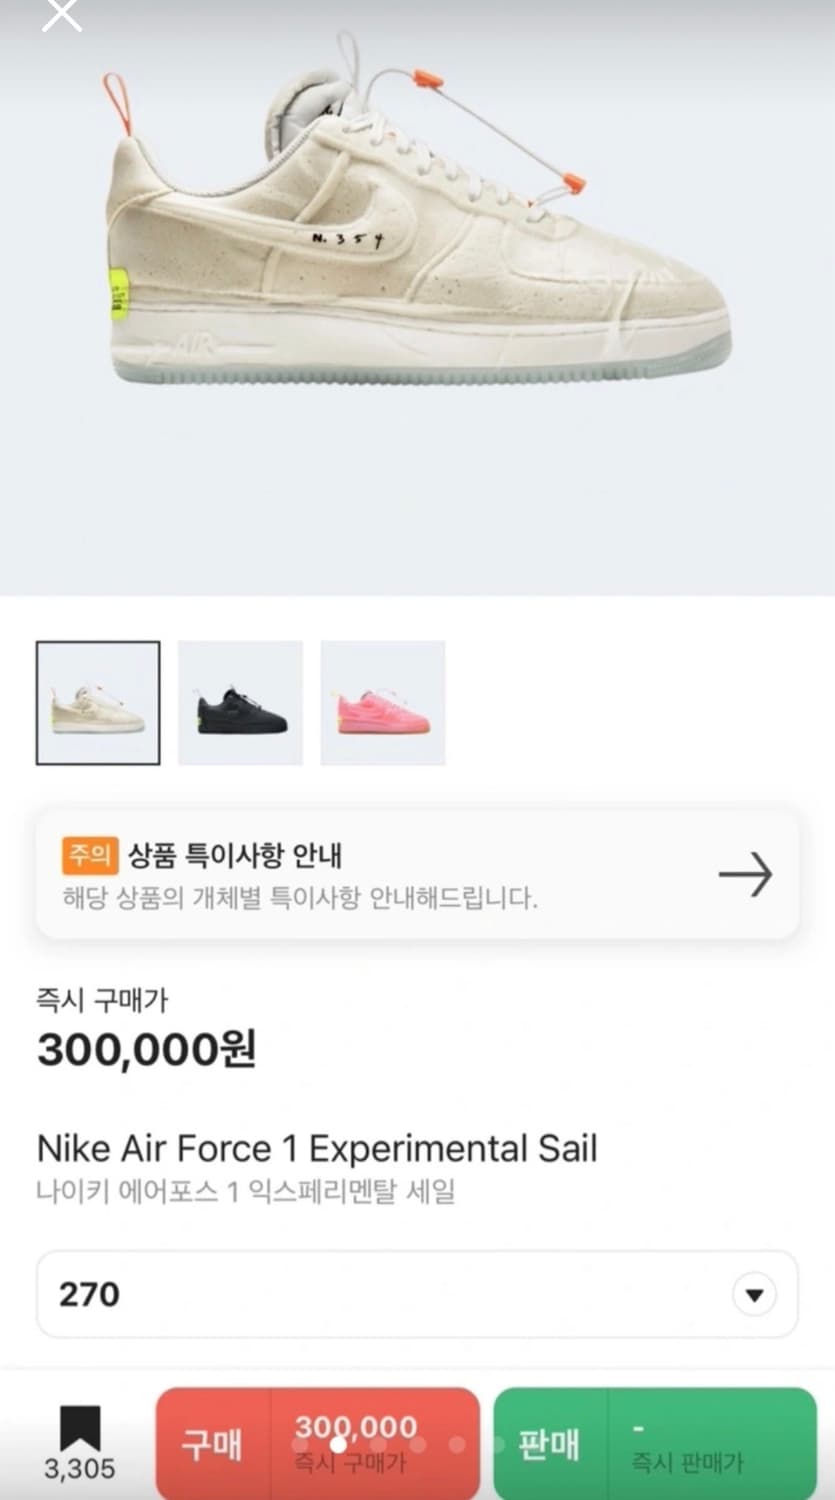
Task: Tap the arrow in the notice banner
Action: (x=745, y=875)
